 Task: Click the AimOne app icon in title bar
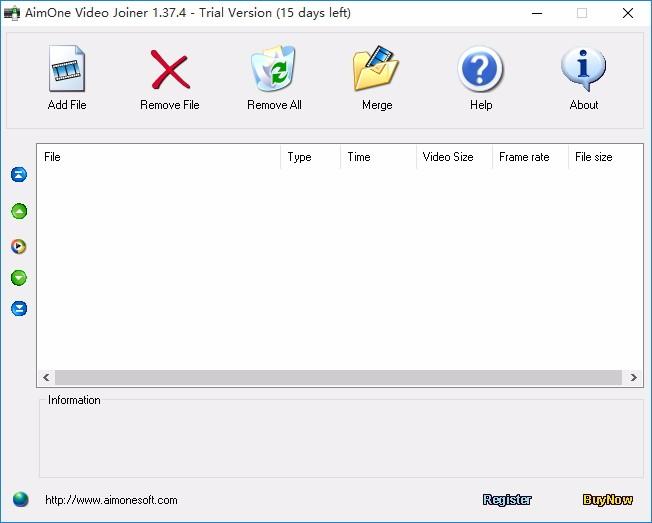[x=12, y=13]
